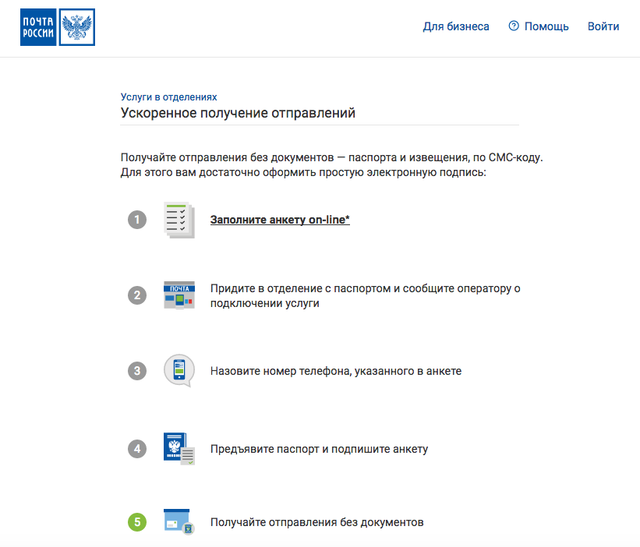Click the blue parcel box icon
Viewport: 640px width, 547px height.
coord(179,522)
